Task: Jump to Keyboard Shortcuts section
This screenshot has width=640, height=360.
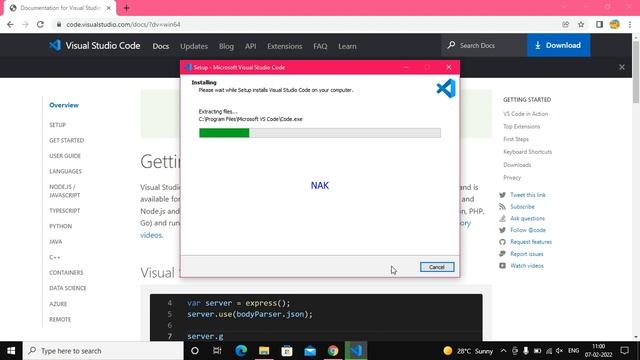Action: tap(527, 152)
